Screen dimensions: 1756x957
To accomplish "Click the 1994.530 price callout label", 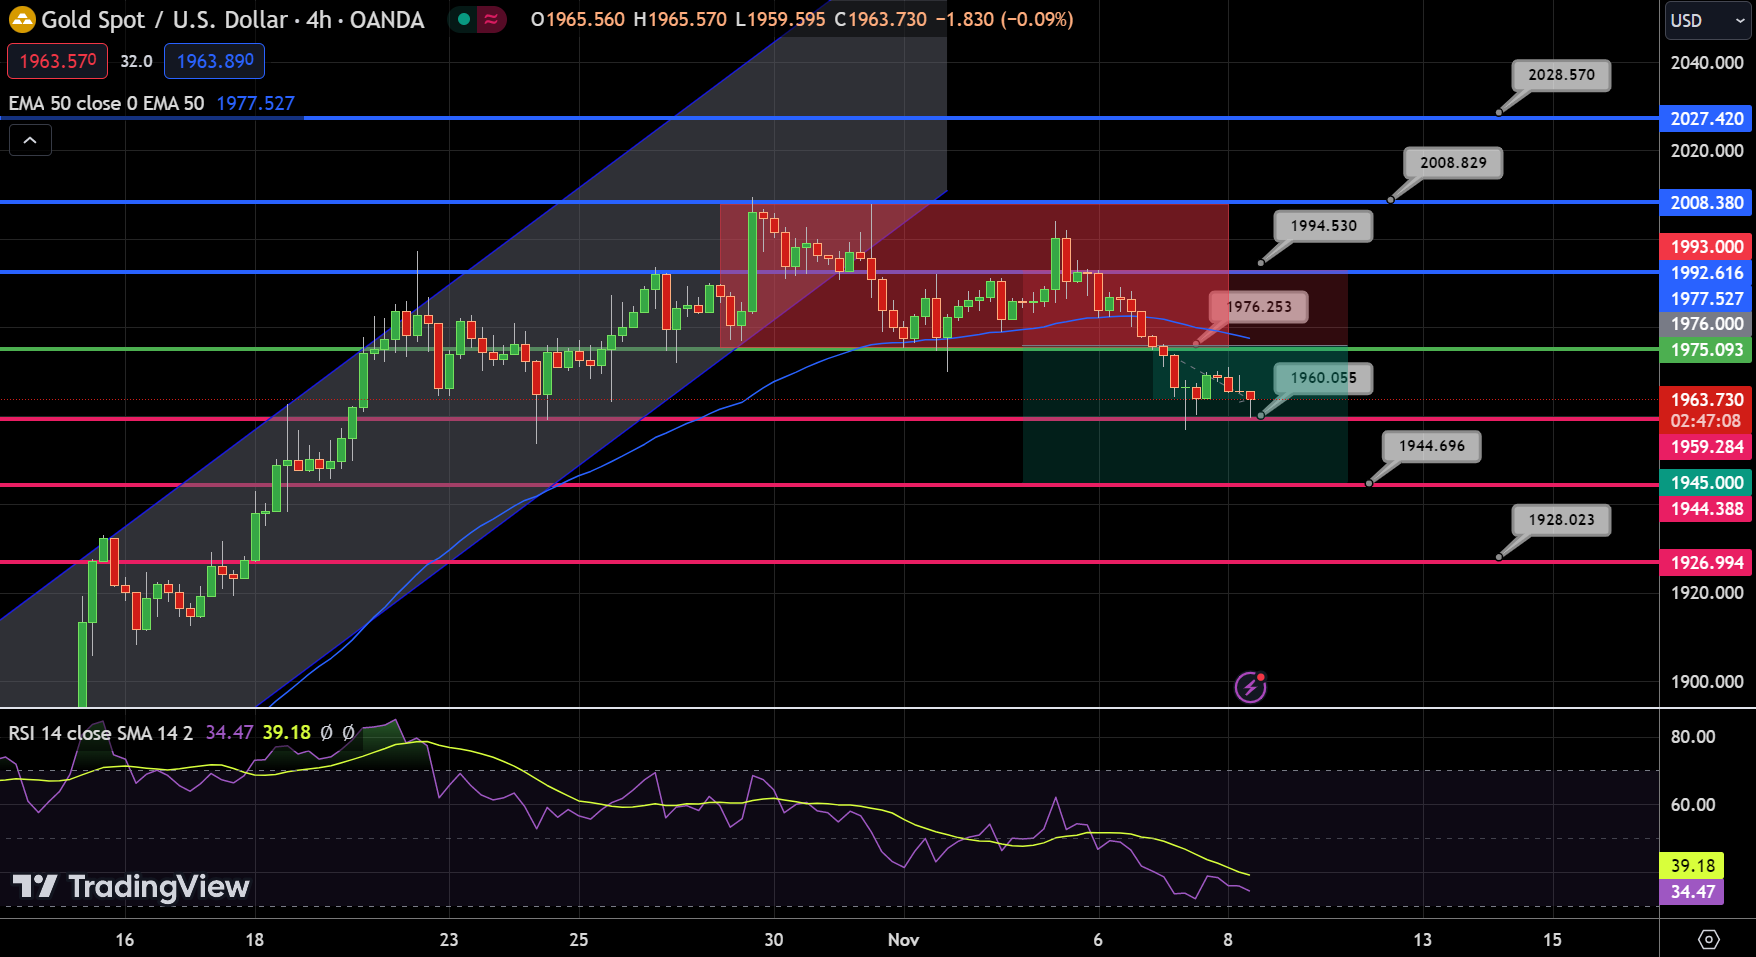I will pos(1323,226).
